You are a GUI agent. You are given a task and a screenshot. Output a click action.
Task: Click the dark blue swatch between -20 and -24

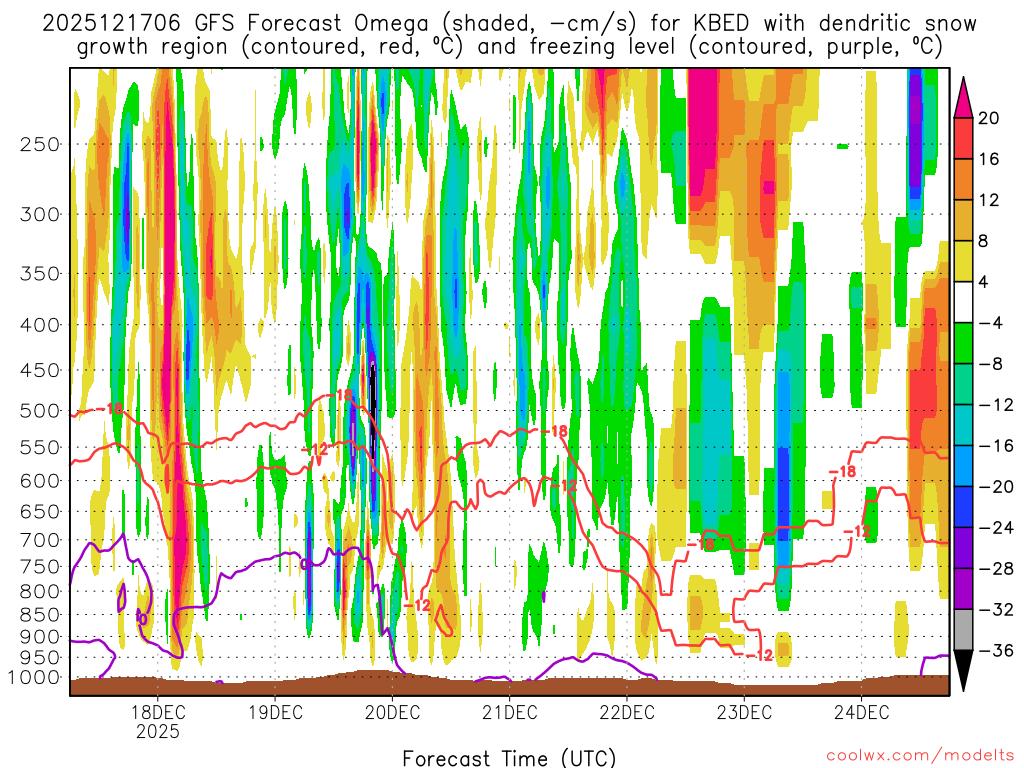pyautogui.click(x=963, y=507)
